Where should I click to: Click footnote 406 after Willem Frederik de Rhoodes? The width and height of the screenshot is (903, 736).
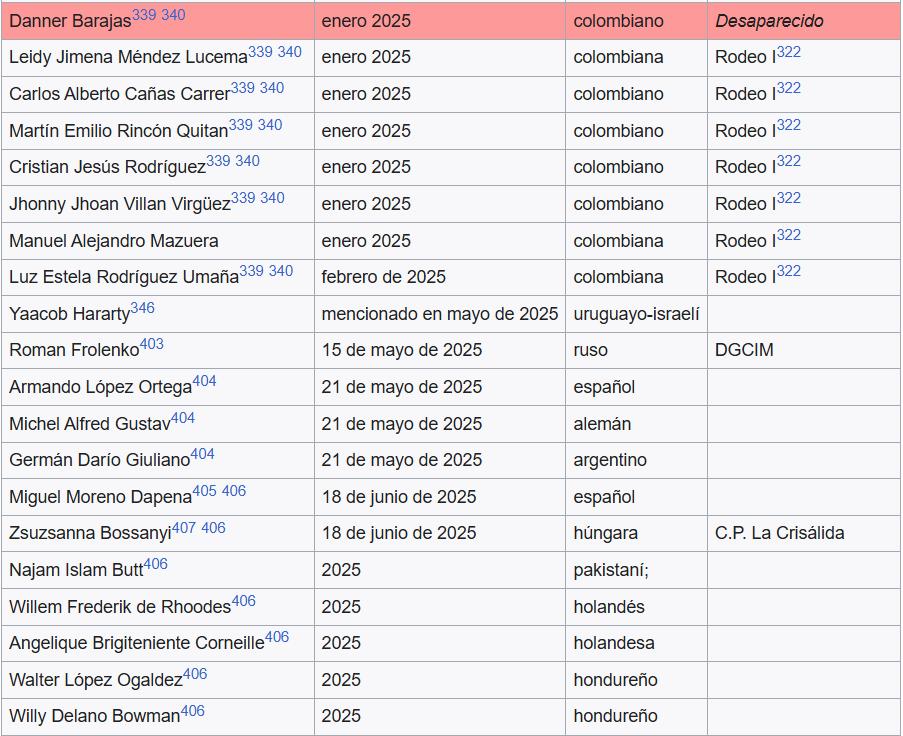click(243, 601)
